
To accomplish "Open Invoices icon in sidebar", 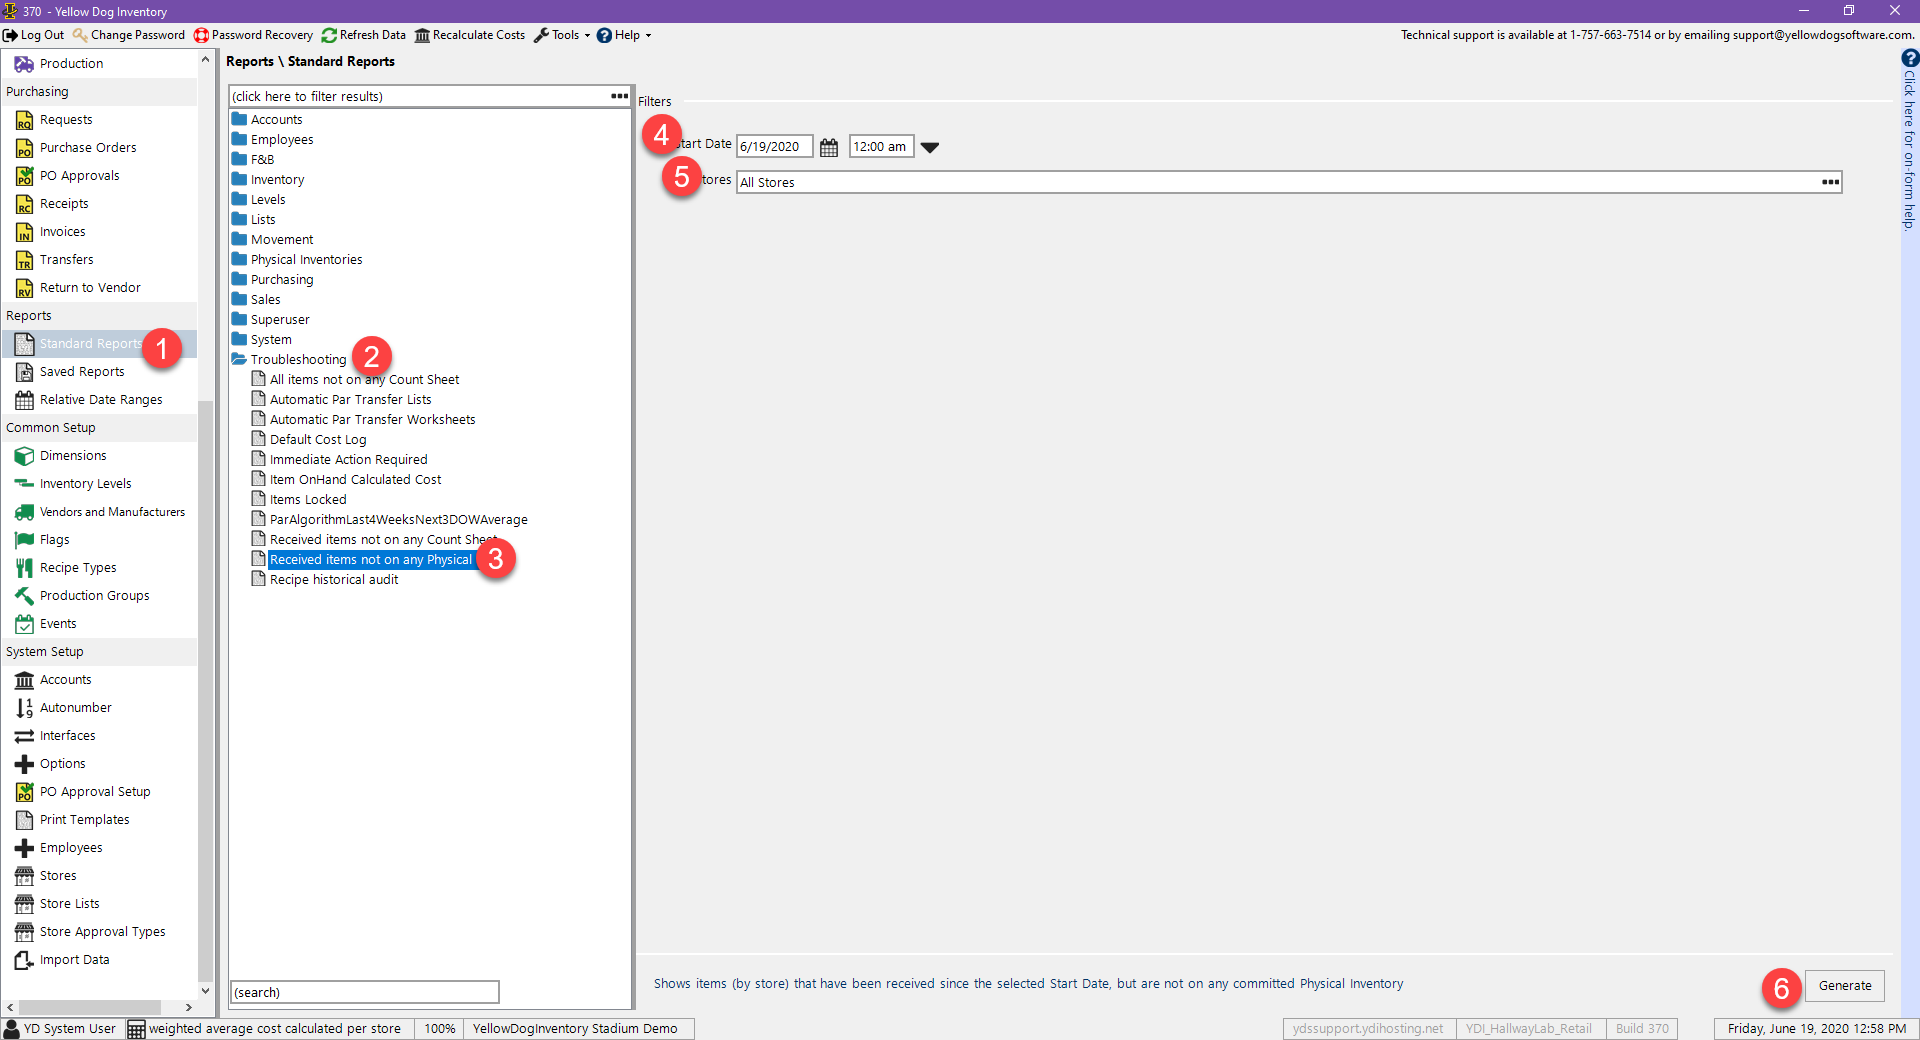I will 24,232.
